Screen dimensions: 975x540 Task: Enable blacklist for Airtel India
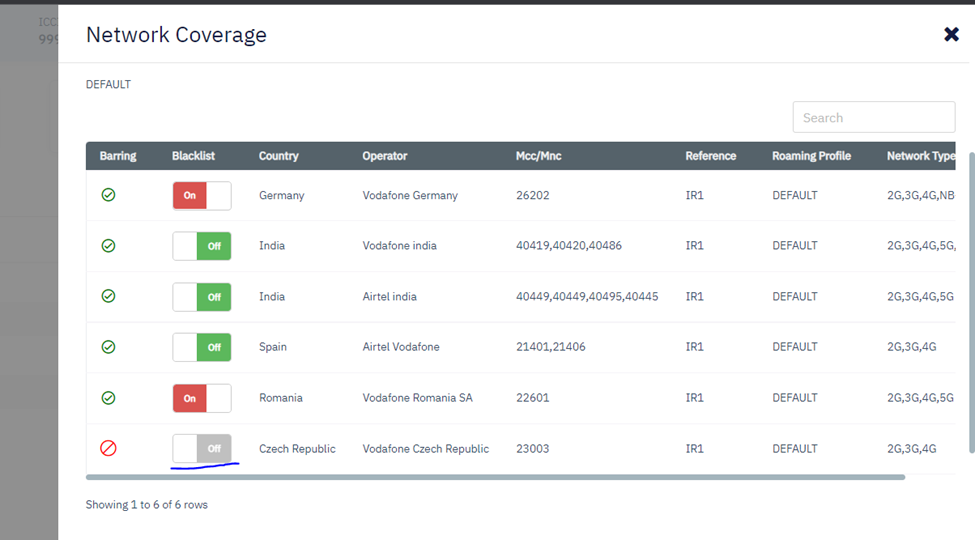click(x=202, y=297)
